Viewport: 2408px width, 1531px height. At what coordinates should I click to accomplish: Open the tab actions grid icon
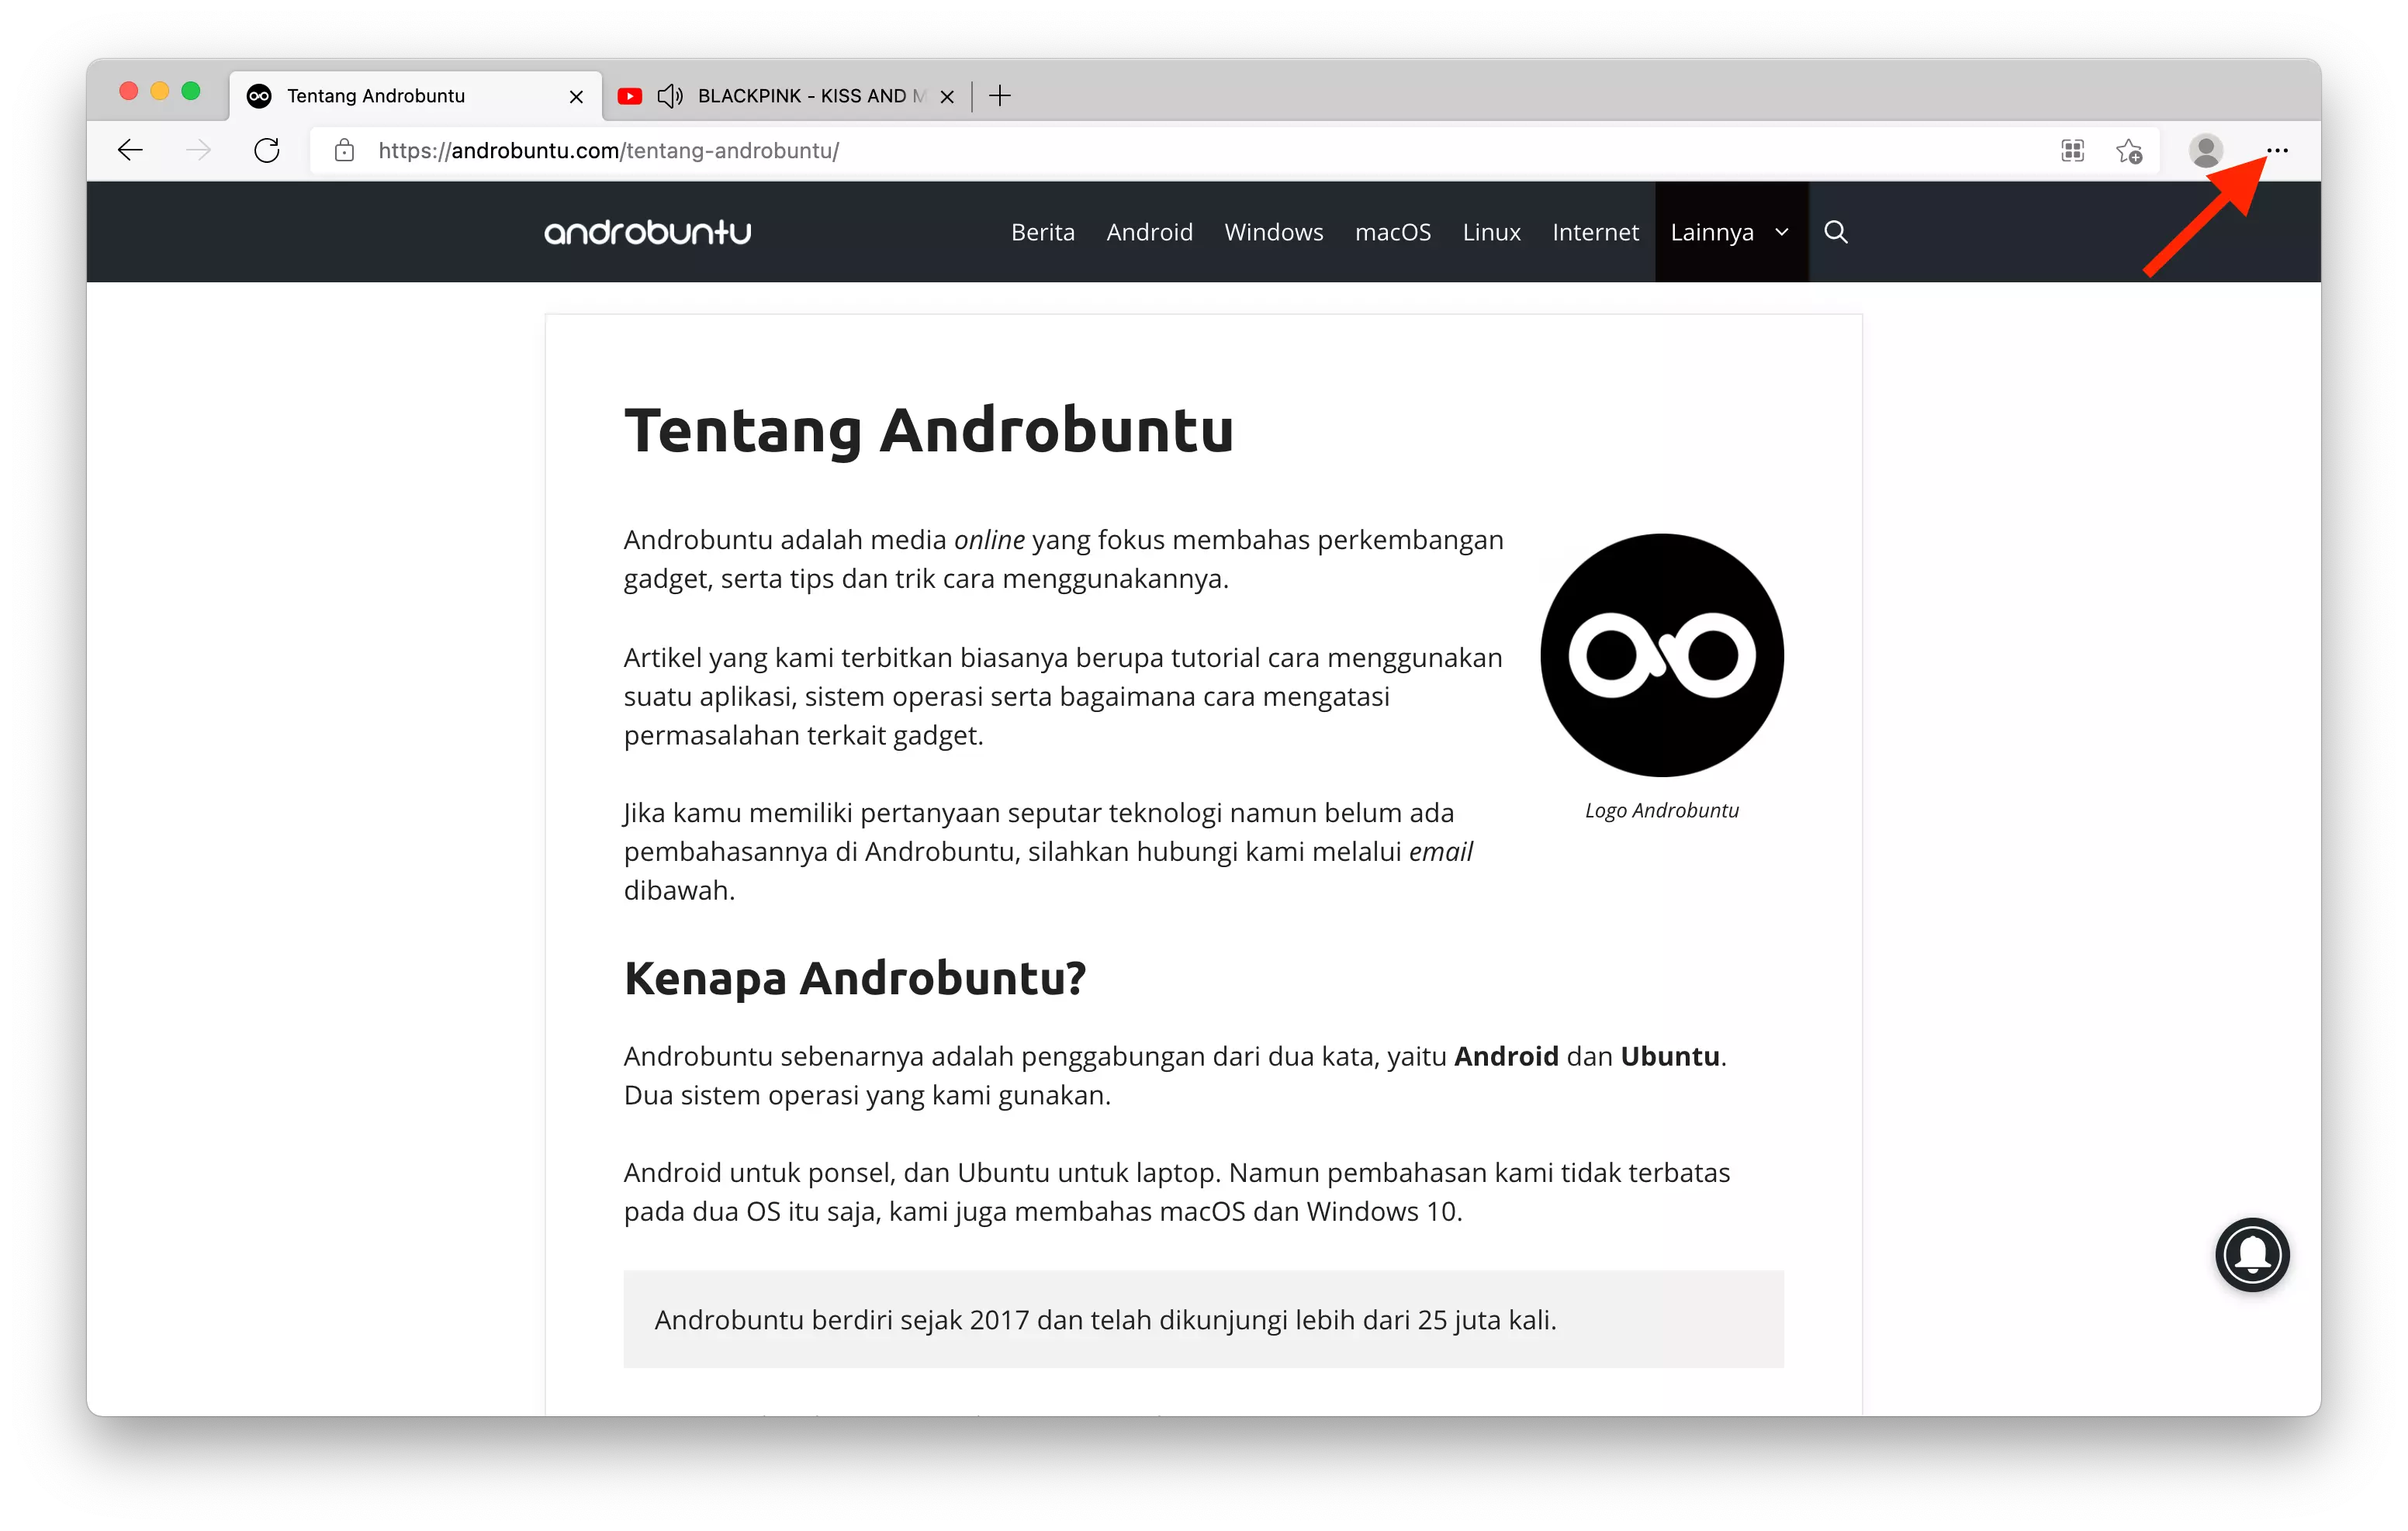tap(2072, 151)
